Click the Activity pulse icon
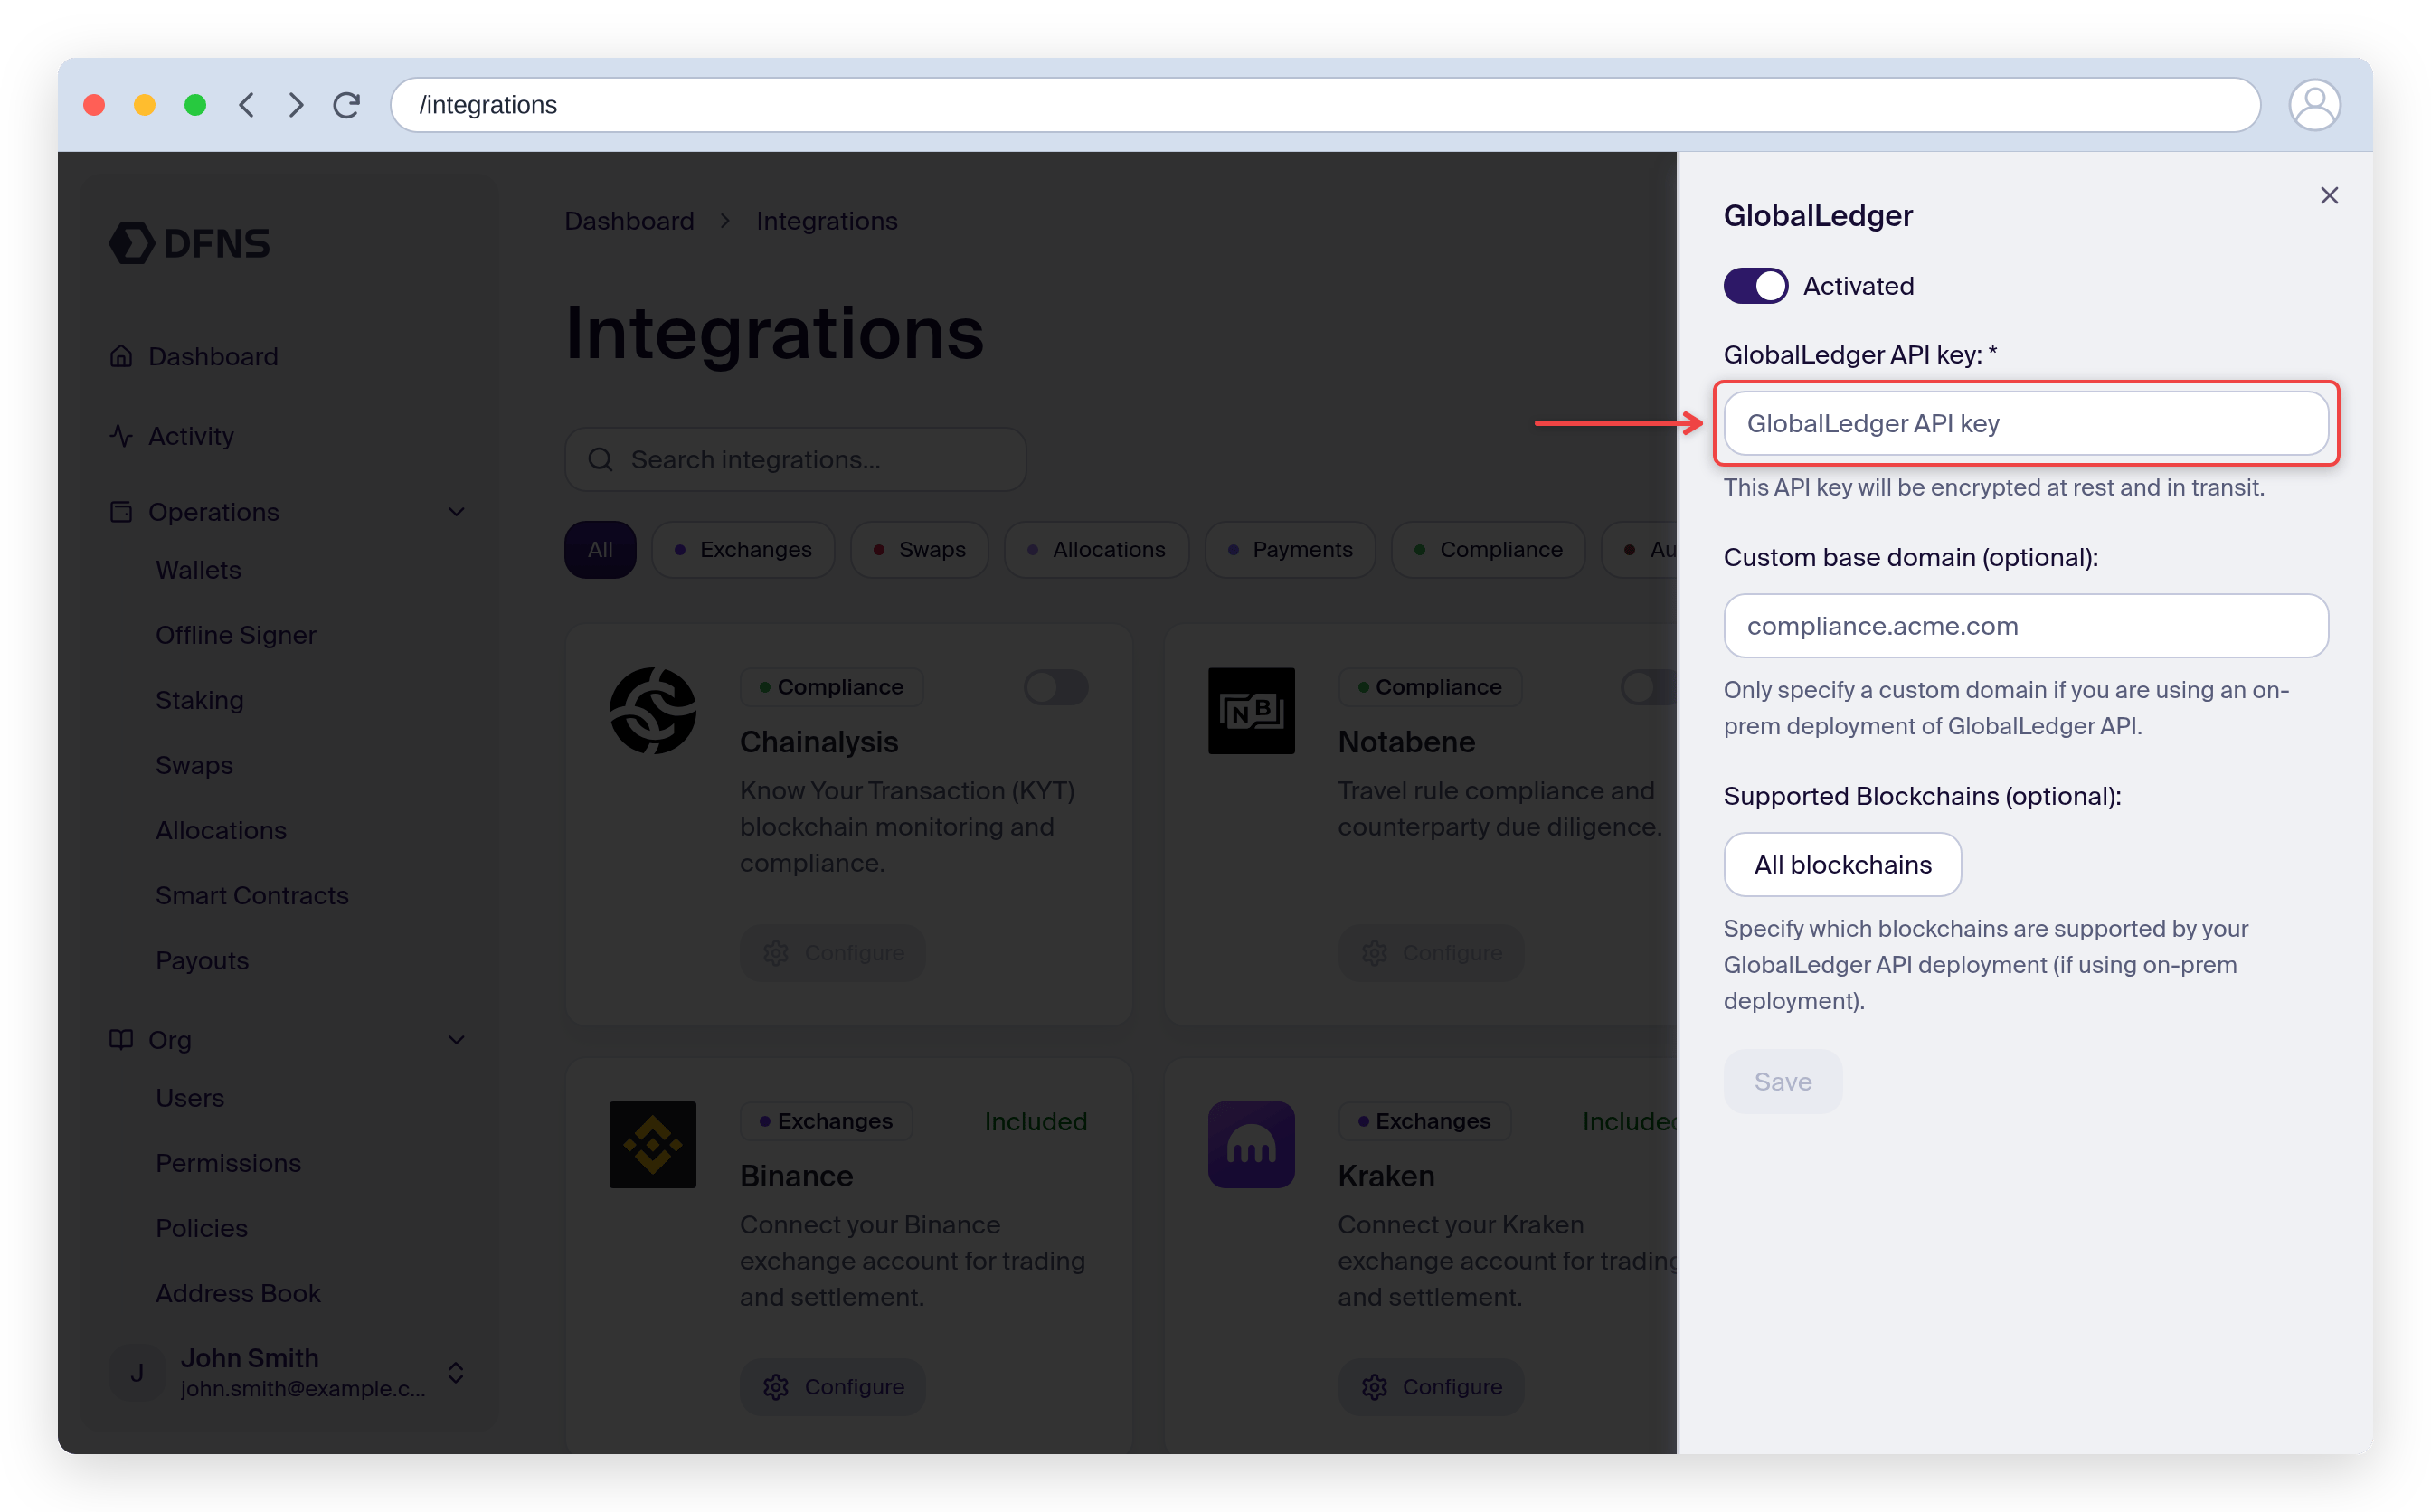This screenshot has width=2431, height=1512. tap(121, 436)
